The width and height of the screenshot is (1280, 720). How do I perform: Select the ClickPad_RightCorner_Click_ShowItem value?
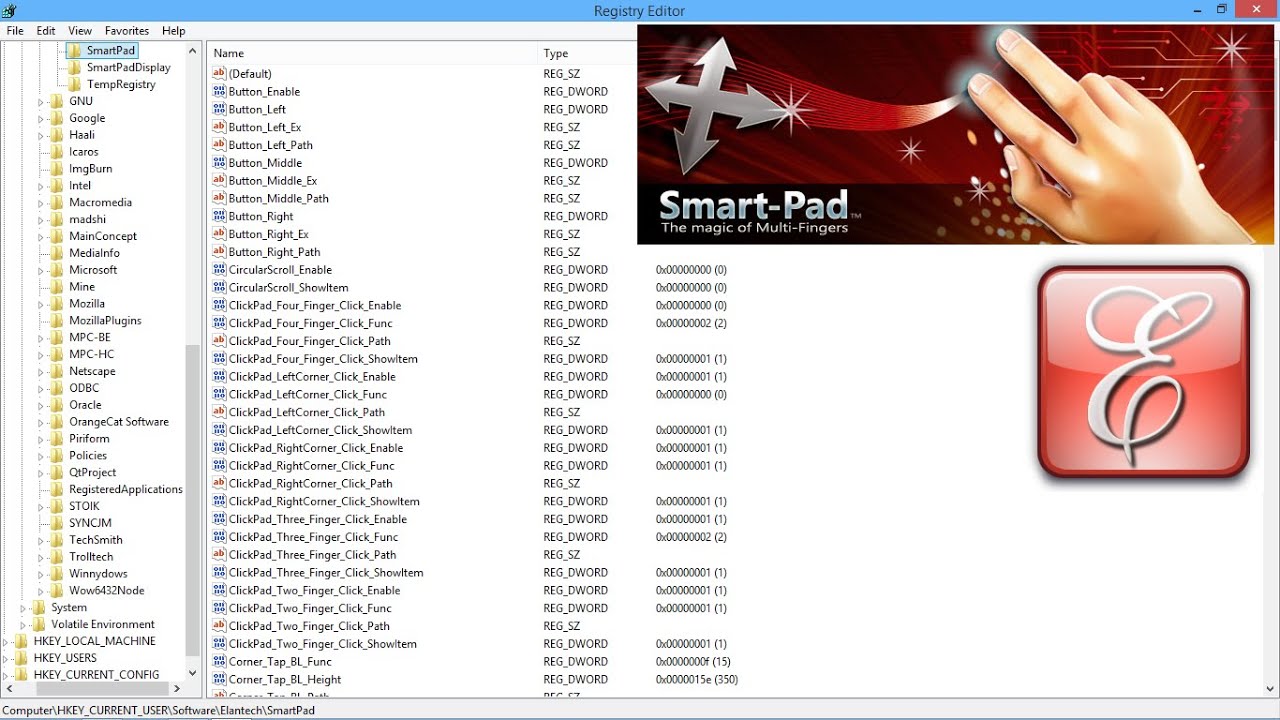(324, 502)
